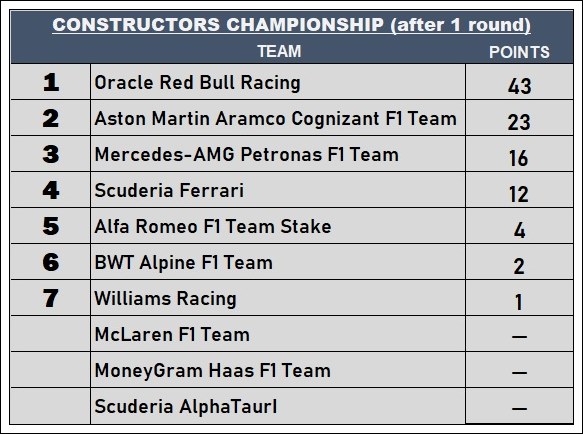Click the MoneyGram Haas F1 Team cell

[278, 370]
